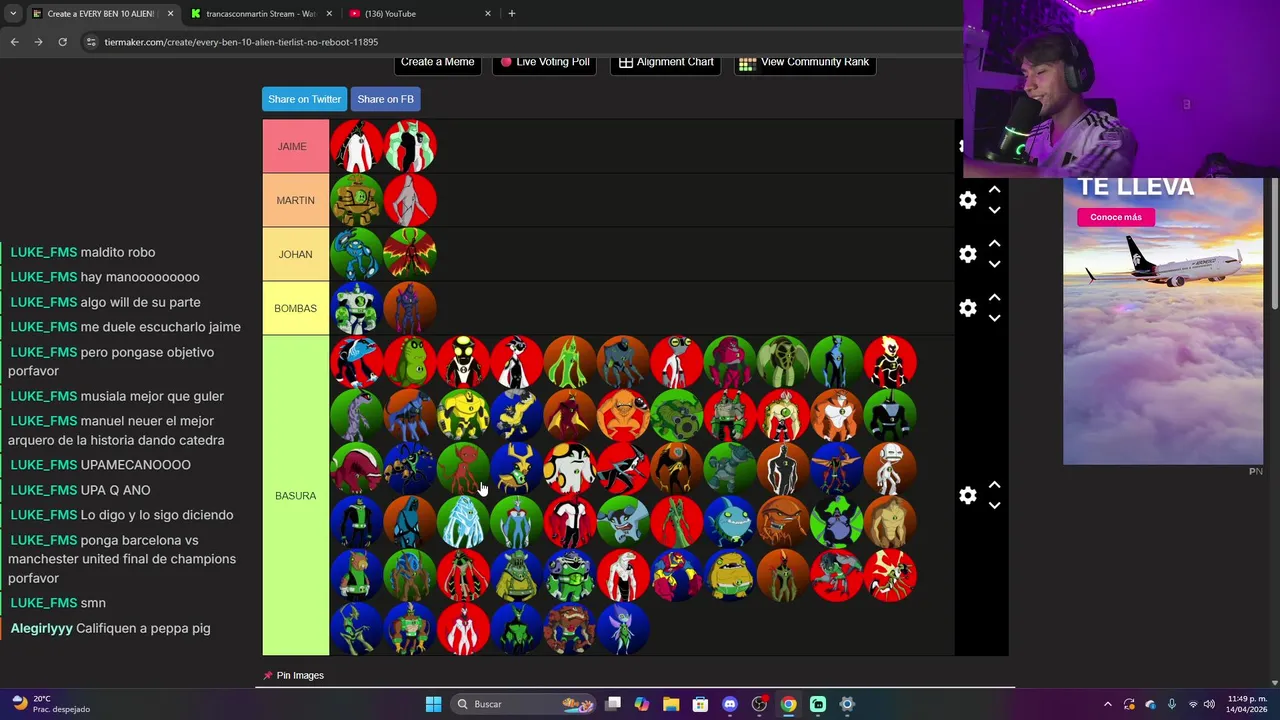The height and width of the screenshot is (720, 1280).
Task: Close the trancasconmartin Stream tab
Action: 329,14
